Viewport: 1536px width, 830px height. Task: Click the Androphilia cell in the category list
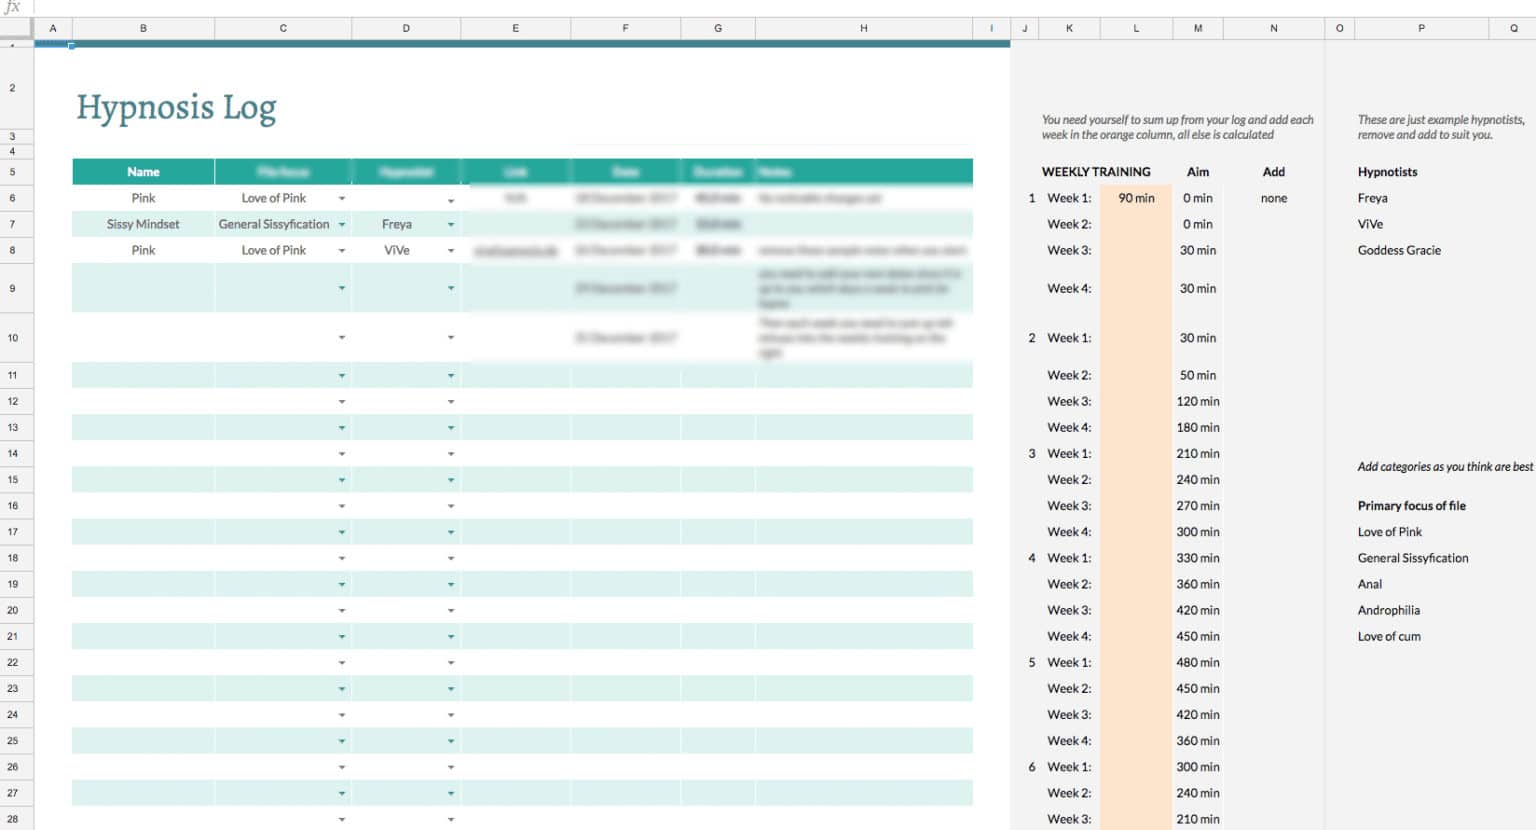(1388, 610)
